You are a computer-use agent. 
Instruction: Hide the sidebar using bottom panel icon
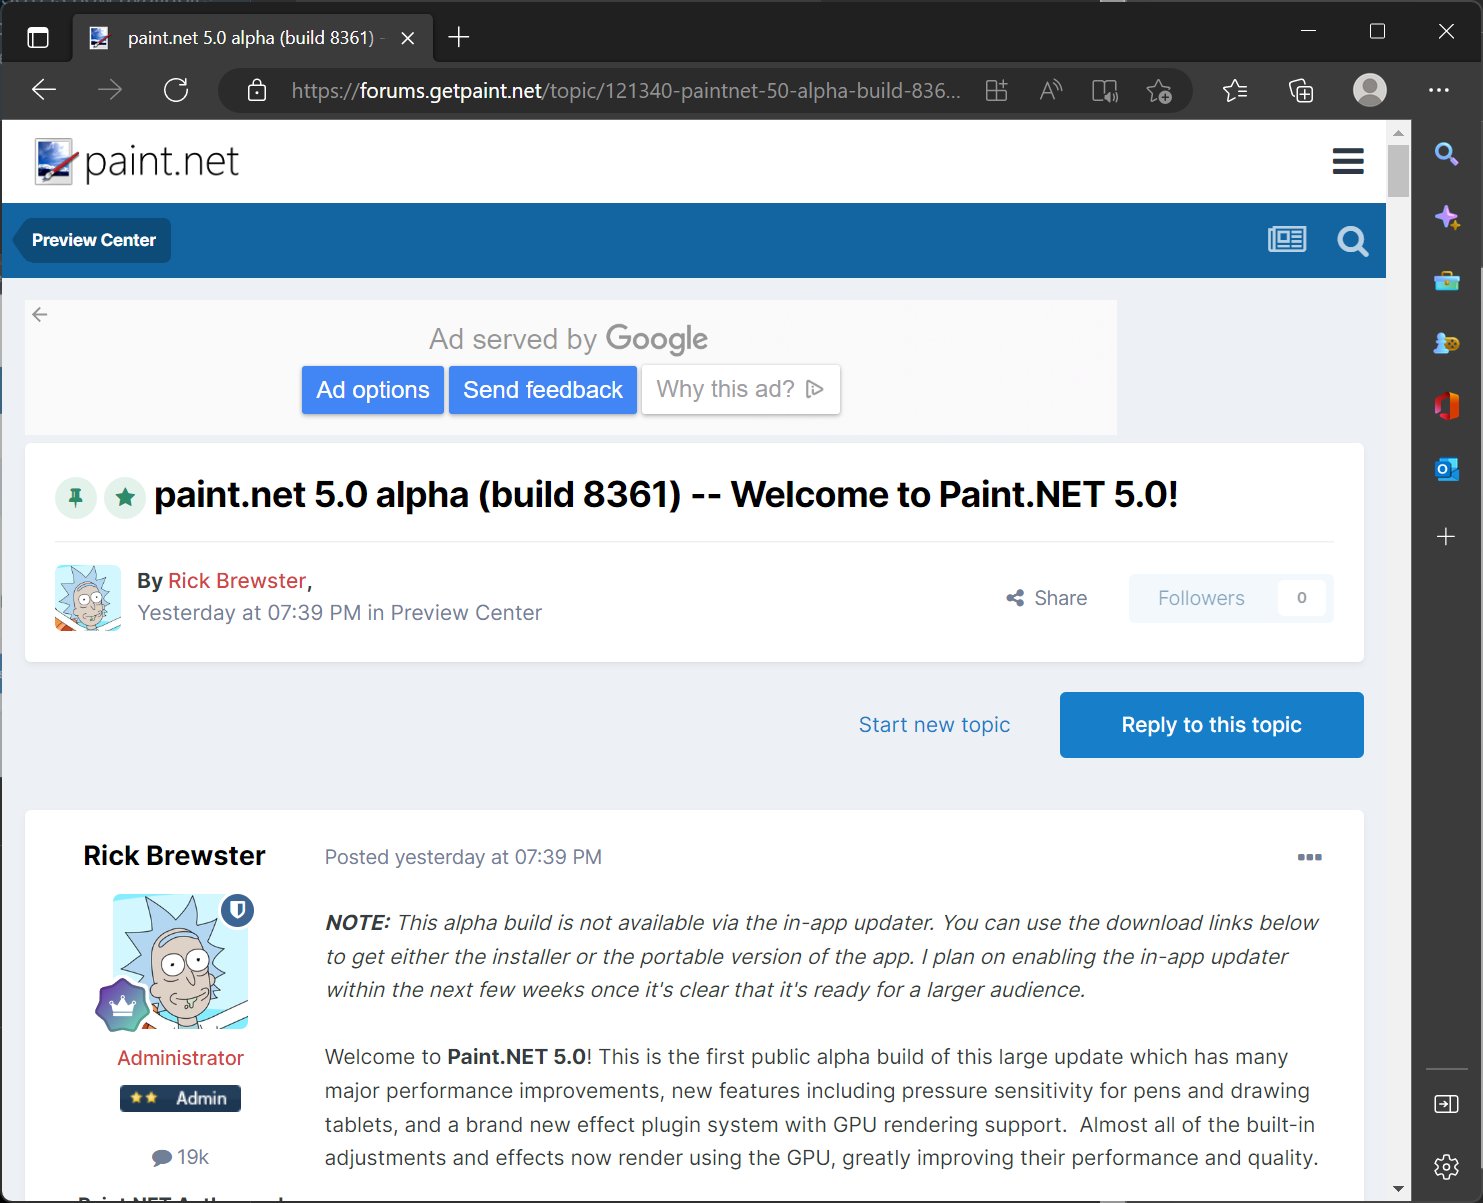[x=1446, y=1104]
